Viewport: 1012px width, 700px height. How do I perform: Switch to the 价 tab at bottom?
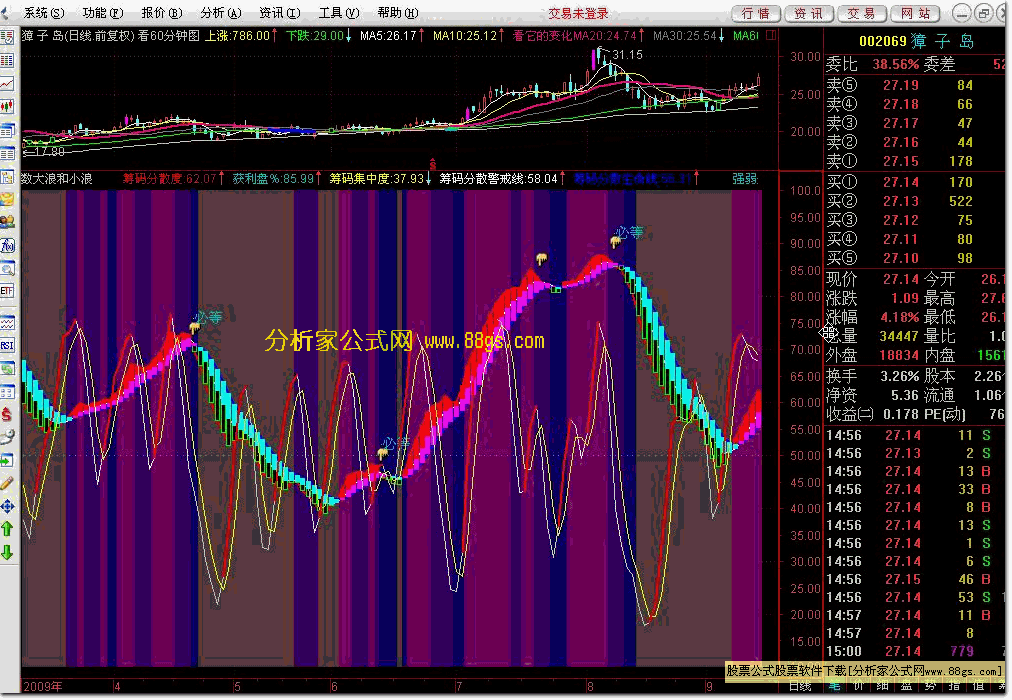click(858, 686)
